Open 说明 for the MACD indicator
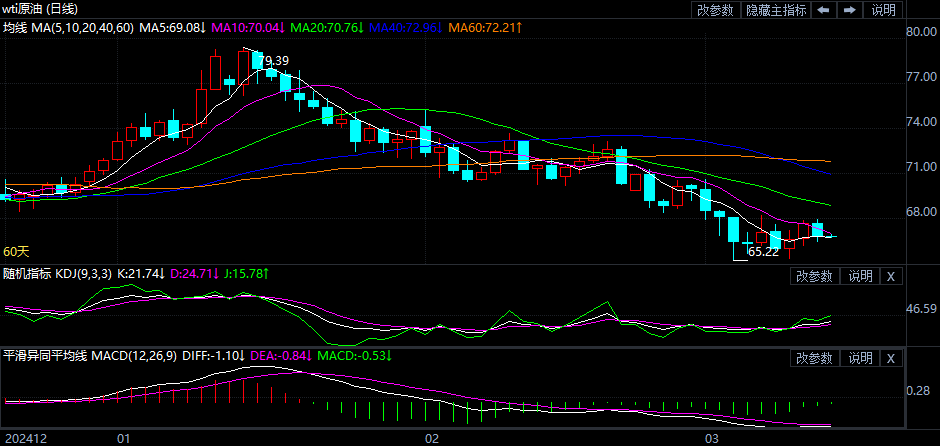The image size is (940, 446). (860, 358)
